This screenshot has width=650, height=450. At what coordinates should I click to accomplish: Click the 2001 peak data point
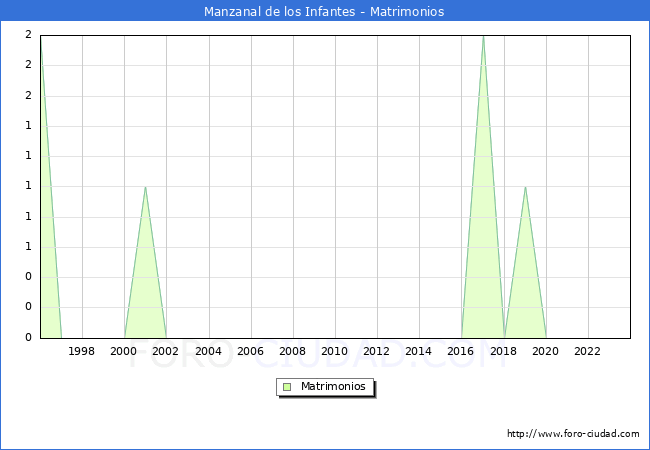coord(146,187)
